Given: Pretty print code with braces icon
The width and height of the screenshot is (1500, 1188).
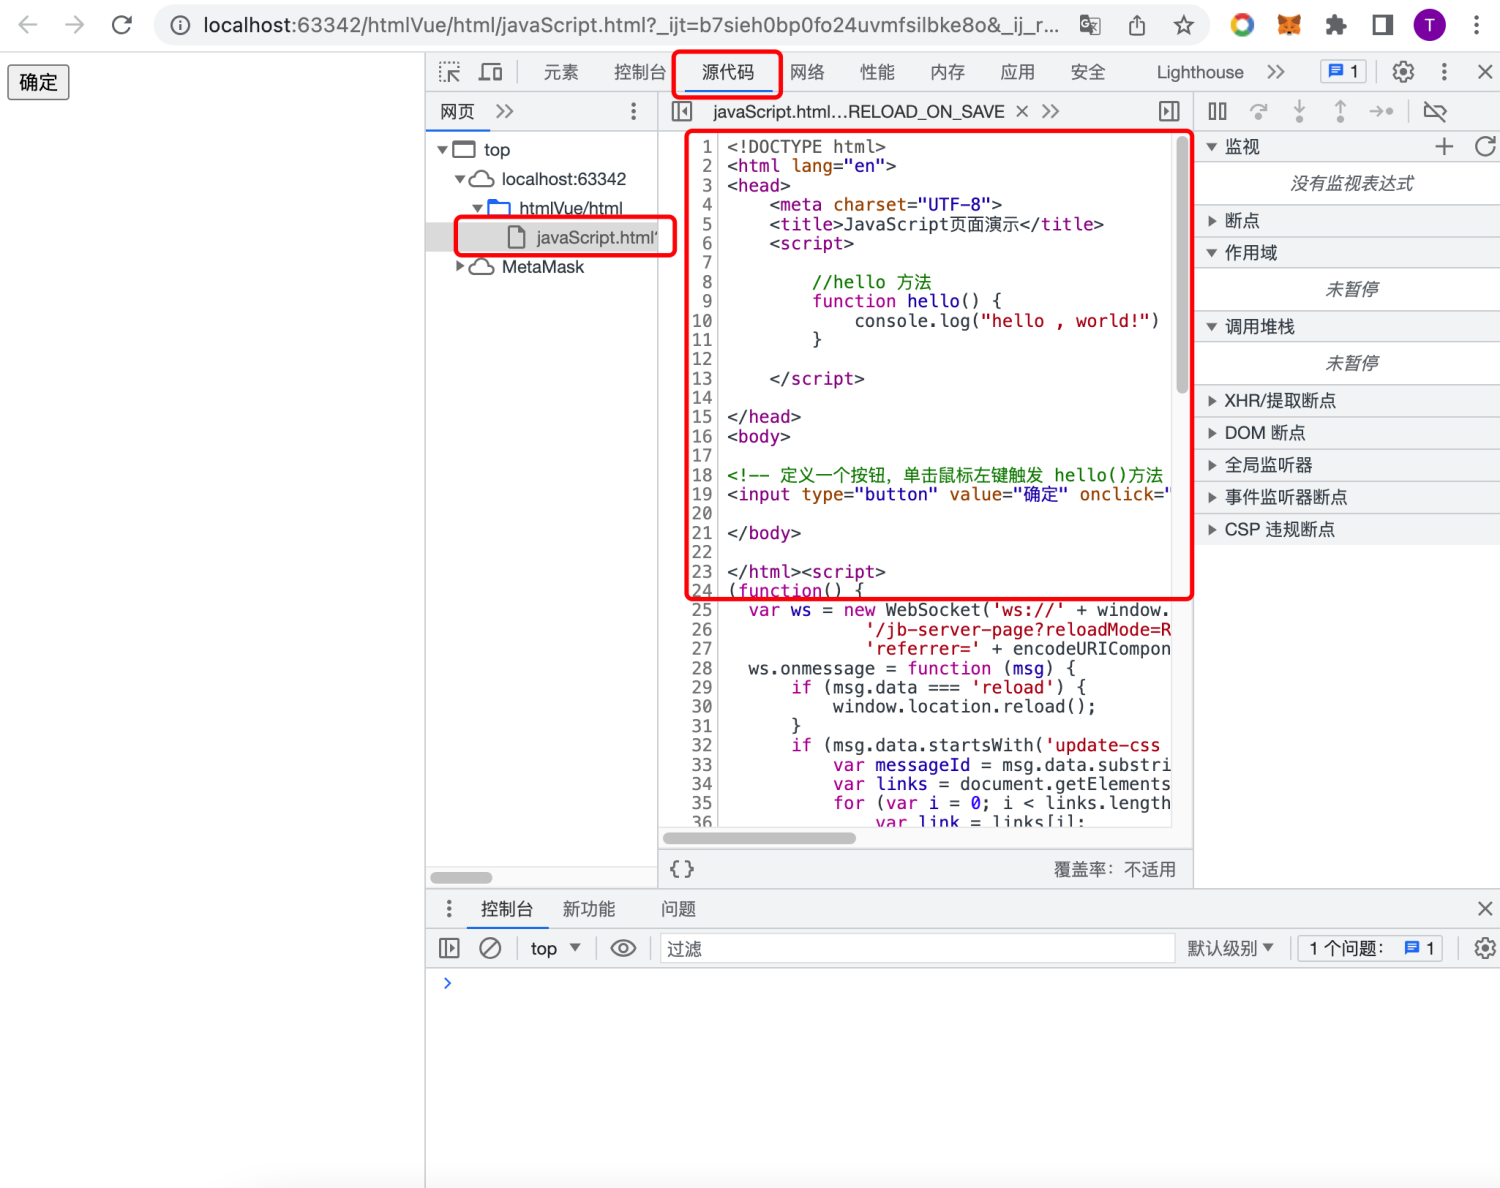Looking at the screenshot, I should pos(682,869).
